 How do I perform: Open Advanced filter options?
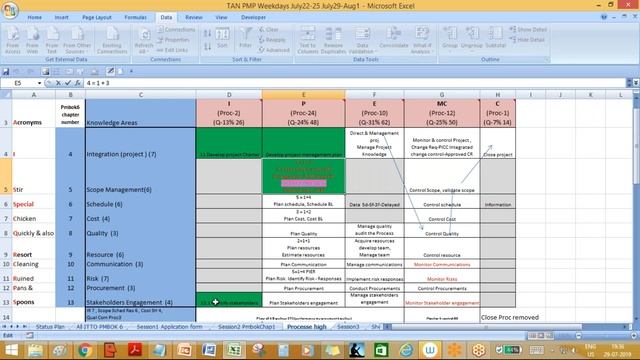274,50
